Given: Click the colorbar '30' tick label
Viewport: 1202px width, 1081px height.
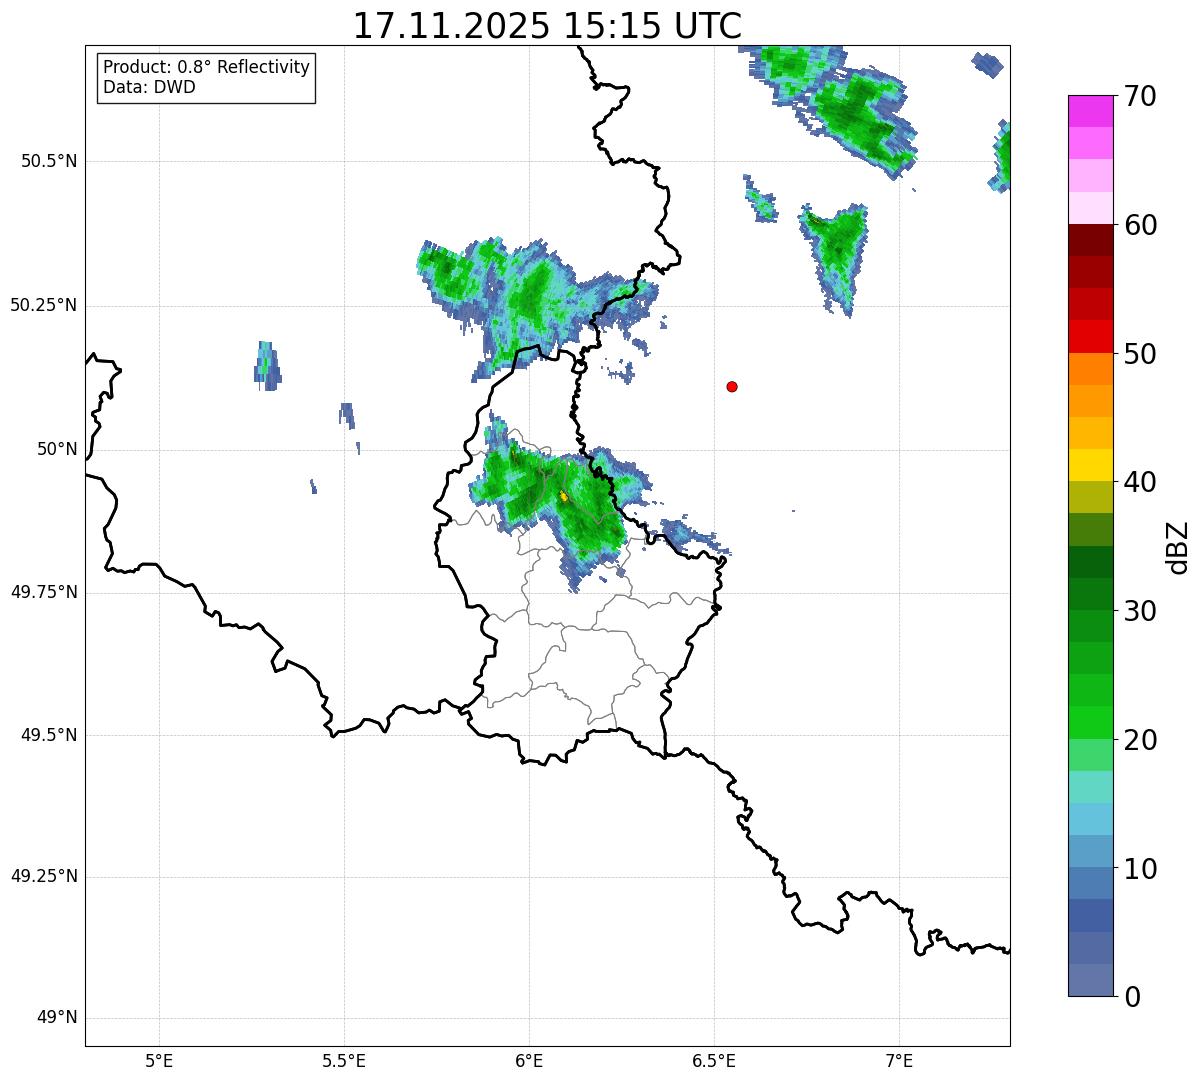Looking at the screenshot, I should pyautogui.click(x=1140, y=611).
